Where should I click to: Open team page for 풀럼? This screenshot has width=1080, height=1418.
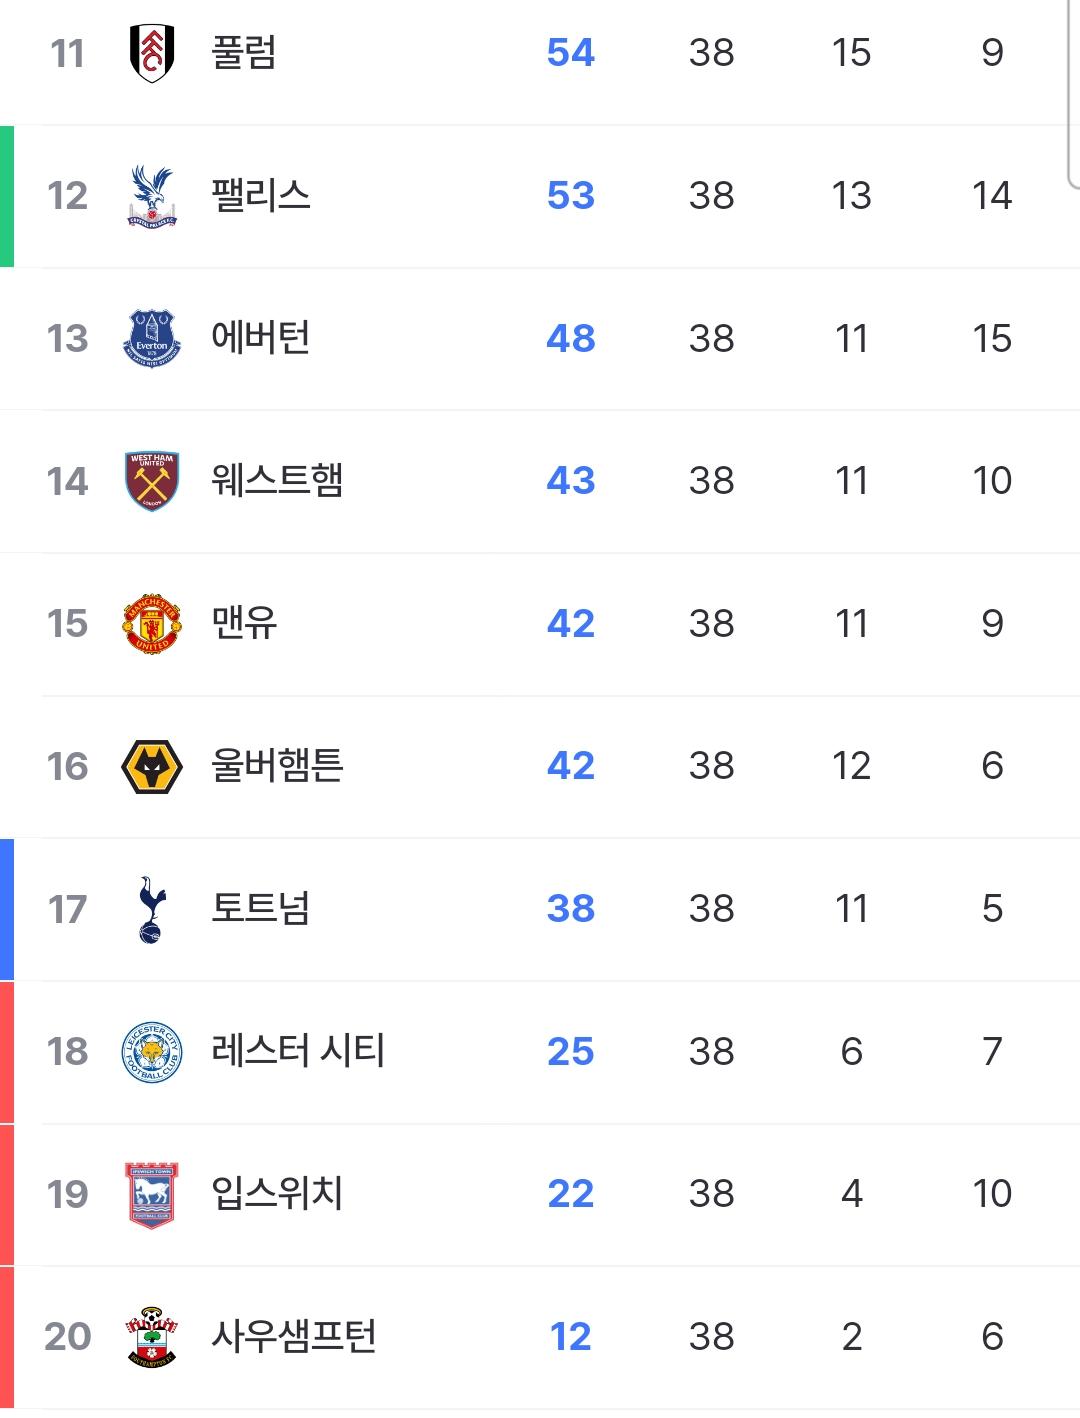tap(244, 52)
